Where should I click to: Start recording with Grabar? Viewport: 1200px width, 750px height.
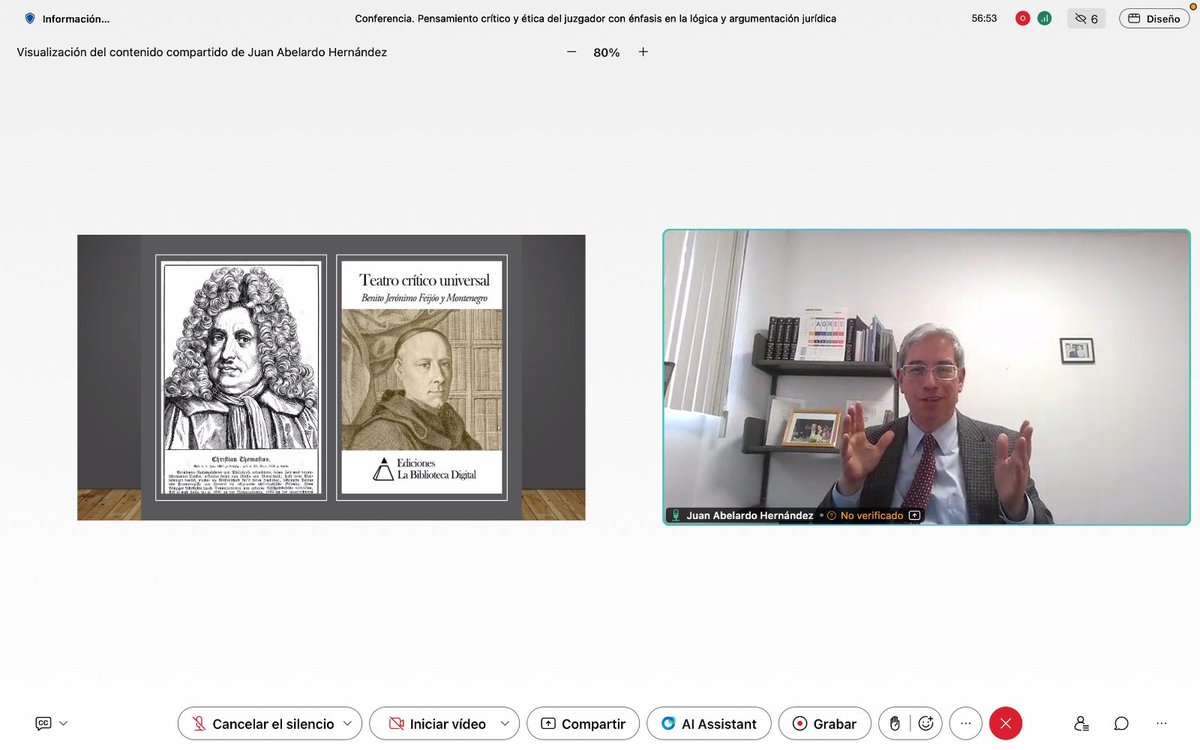coord(825,723)
